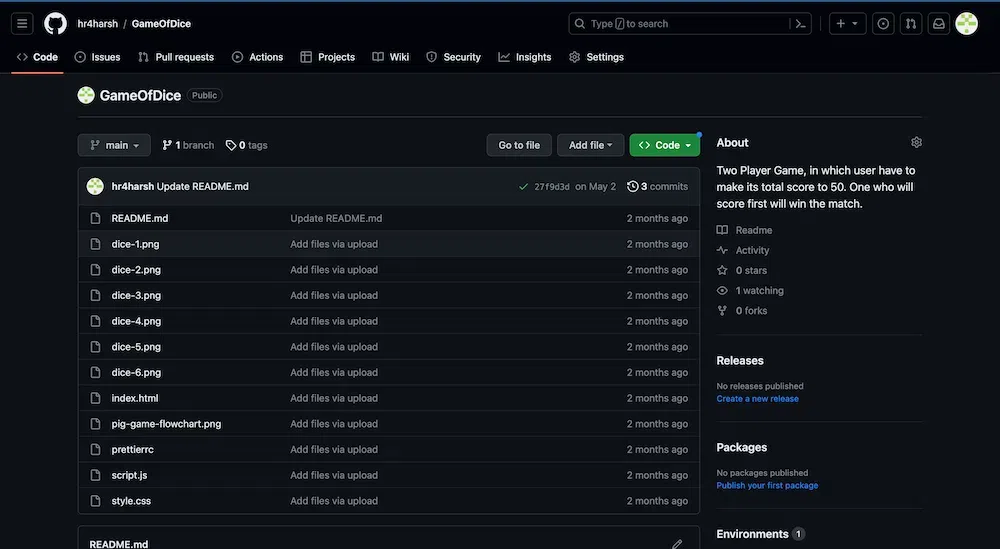
Task: Open the main branch selector dropdown
Action: coord(114,145)
